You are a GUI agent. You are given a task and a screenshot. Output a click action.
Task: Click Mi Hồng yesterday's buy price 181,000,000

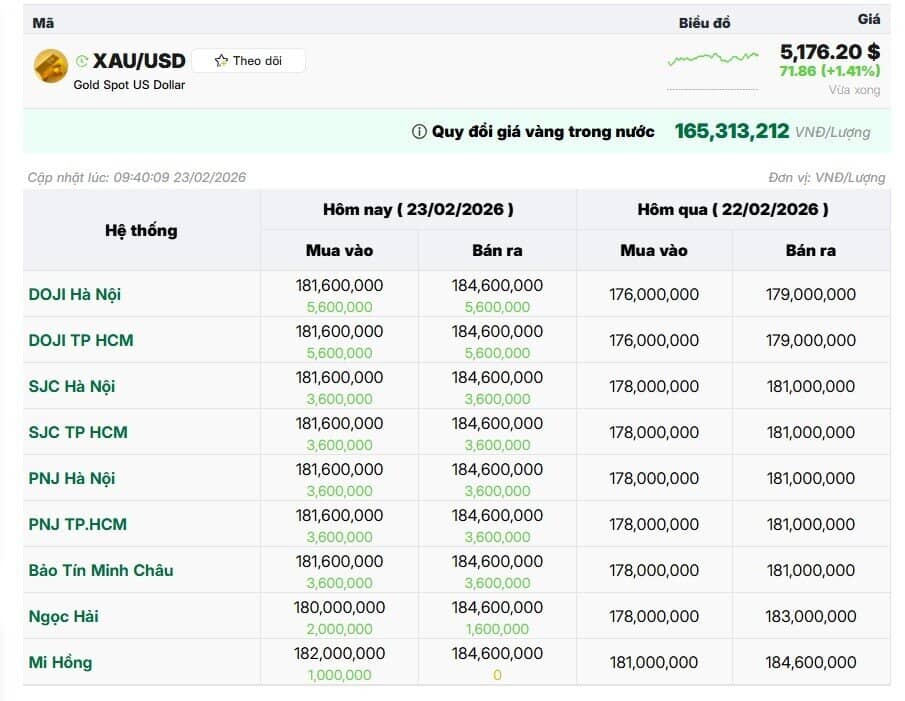point(654,662)
